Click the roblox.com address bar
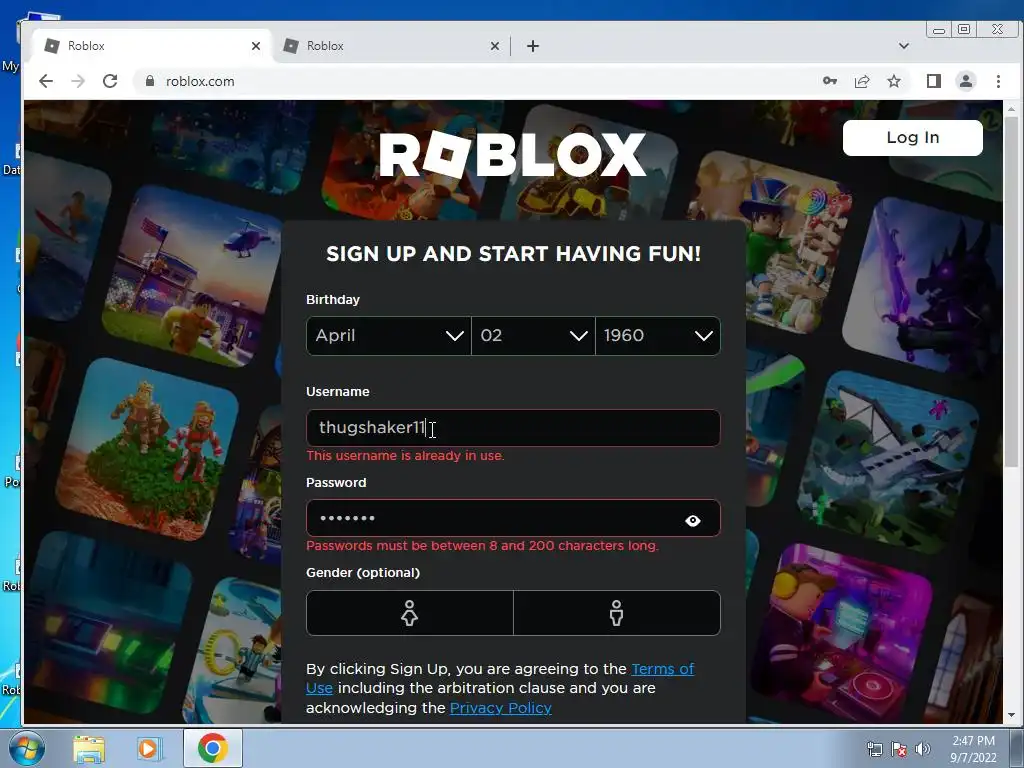The width and height of the screenshot is (1024, 768). pyautogui.click(x=477, y=81)
